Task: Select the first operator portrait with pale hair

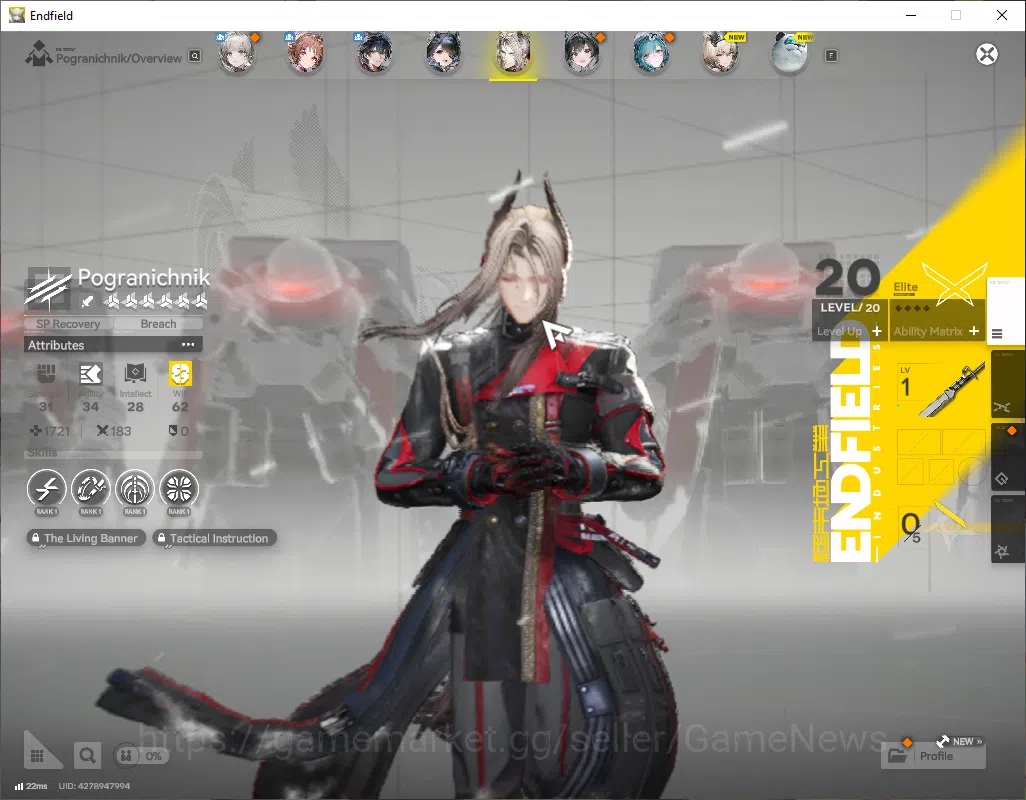Action: point(236,52)
